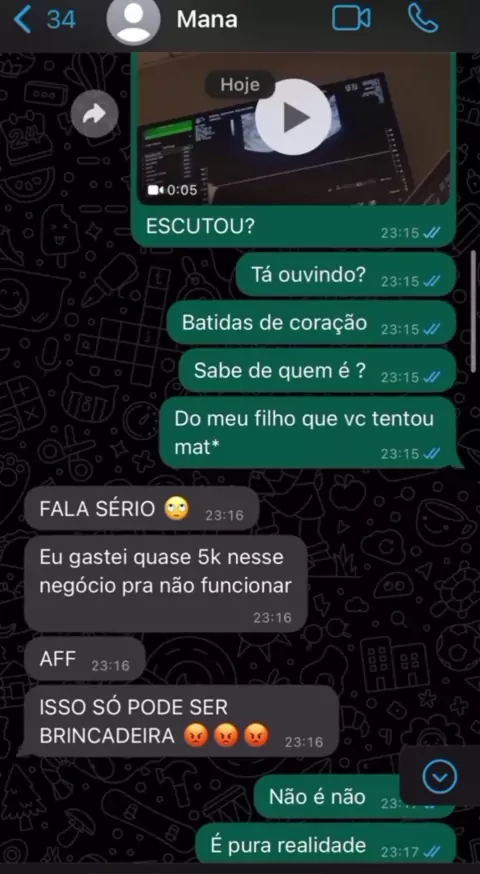This screenshot has width=480, height=874.
Task: Forward the video message
Action: tap(94, 114)
